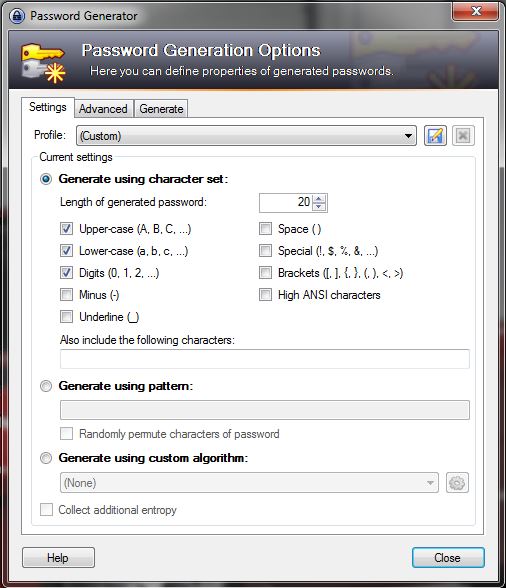
Task: Click the custom algorithm settings gear icon
Action: click(457, 483)
